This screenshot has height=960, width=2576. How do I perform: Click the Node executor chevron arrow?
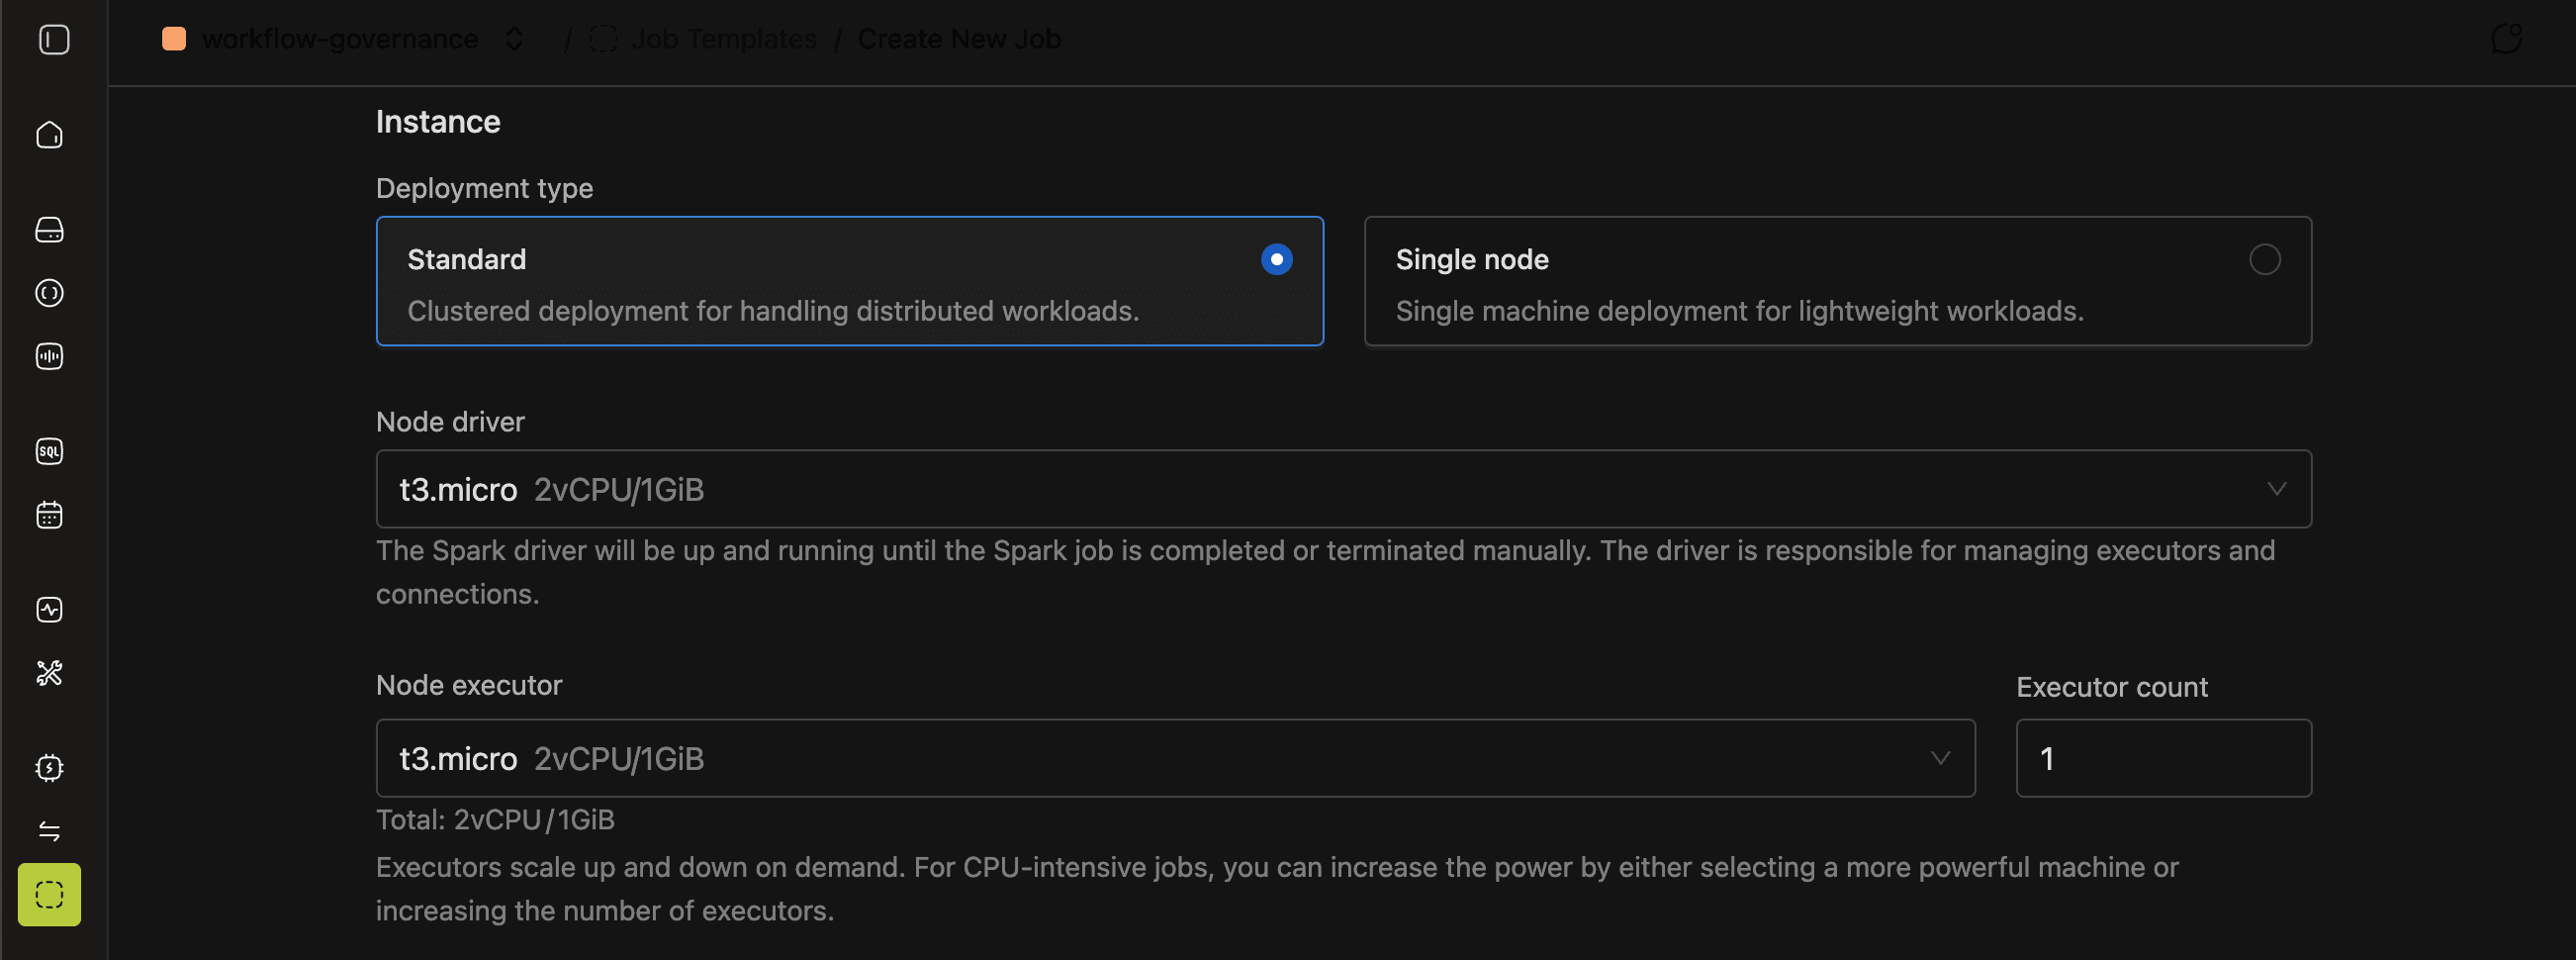tap(1940, 758)
